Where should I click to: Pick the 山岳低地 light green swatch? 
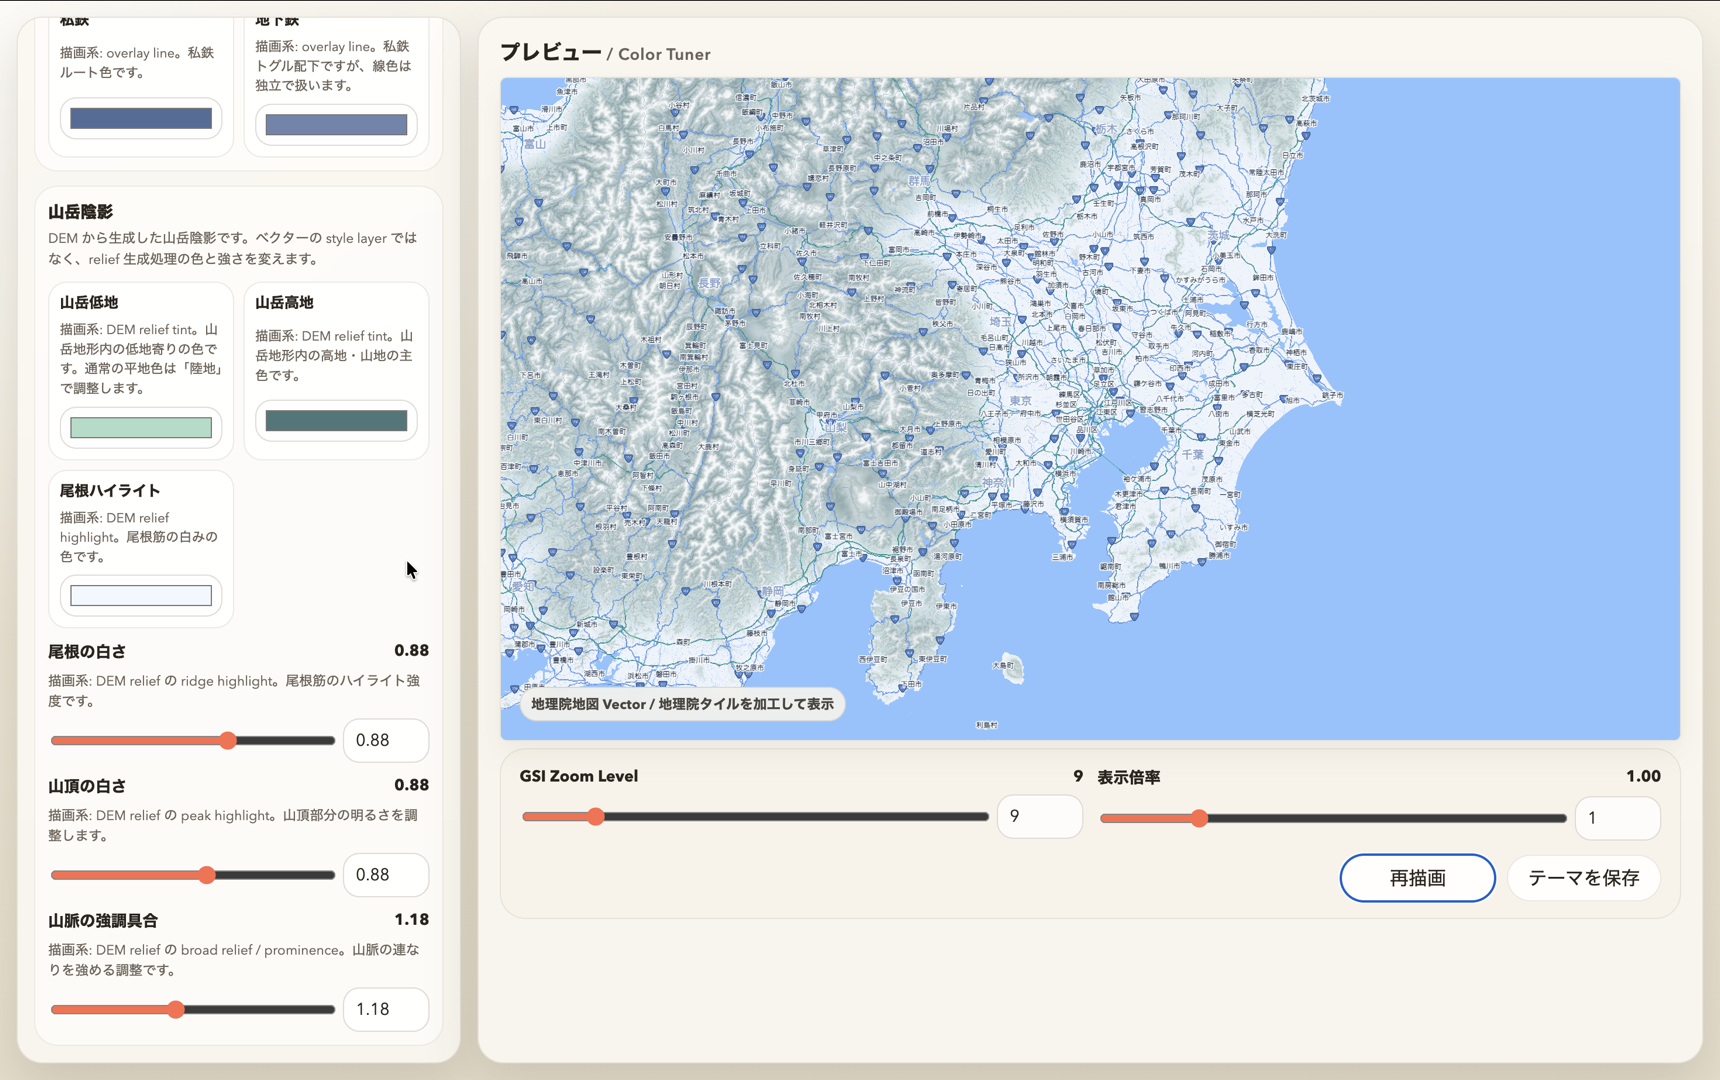pyautogui.click(x=141, y=428)
